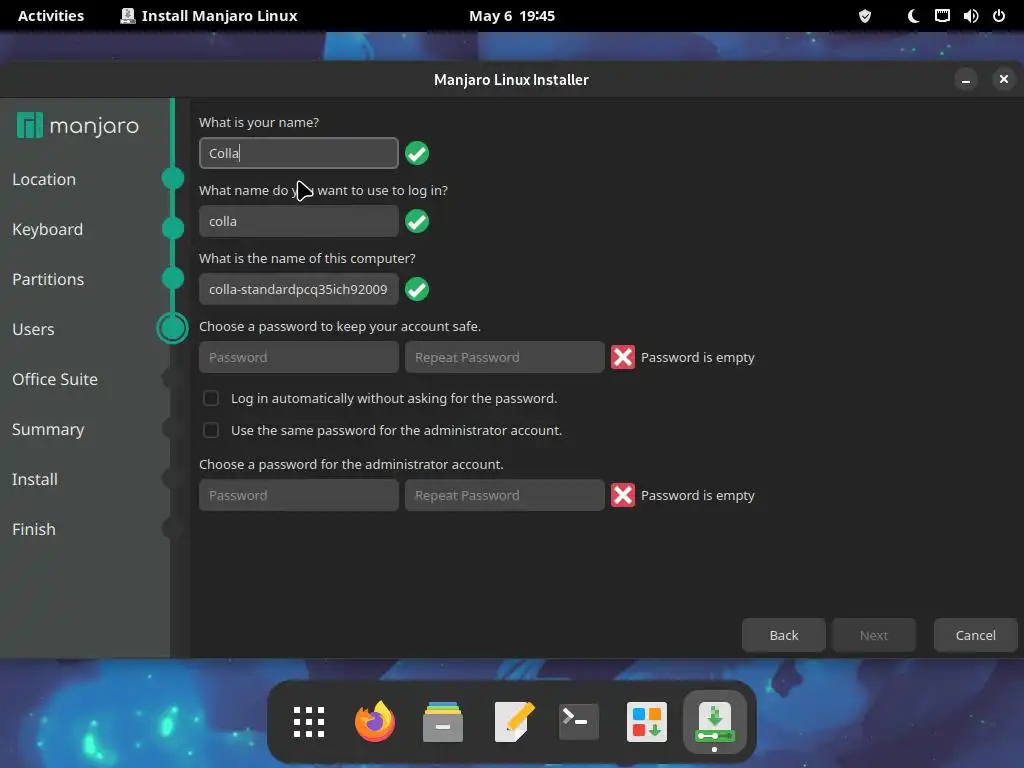Open the Install Manjaro Linux app menu
Screen dimensions: 1024x768
tap(209, 16)
